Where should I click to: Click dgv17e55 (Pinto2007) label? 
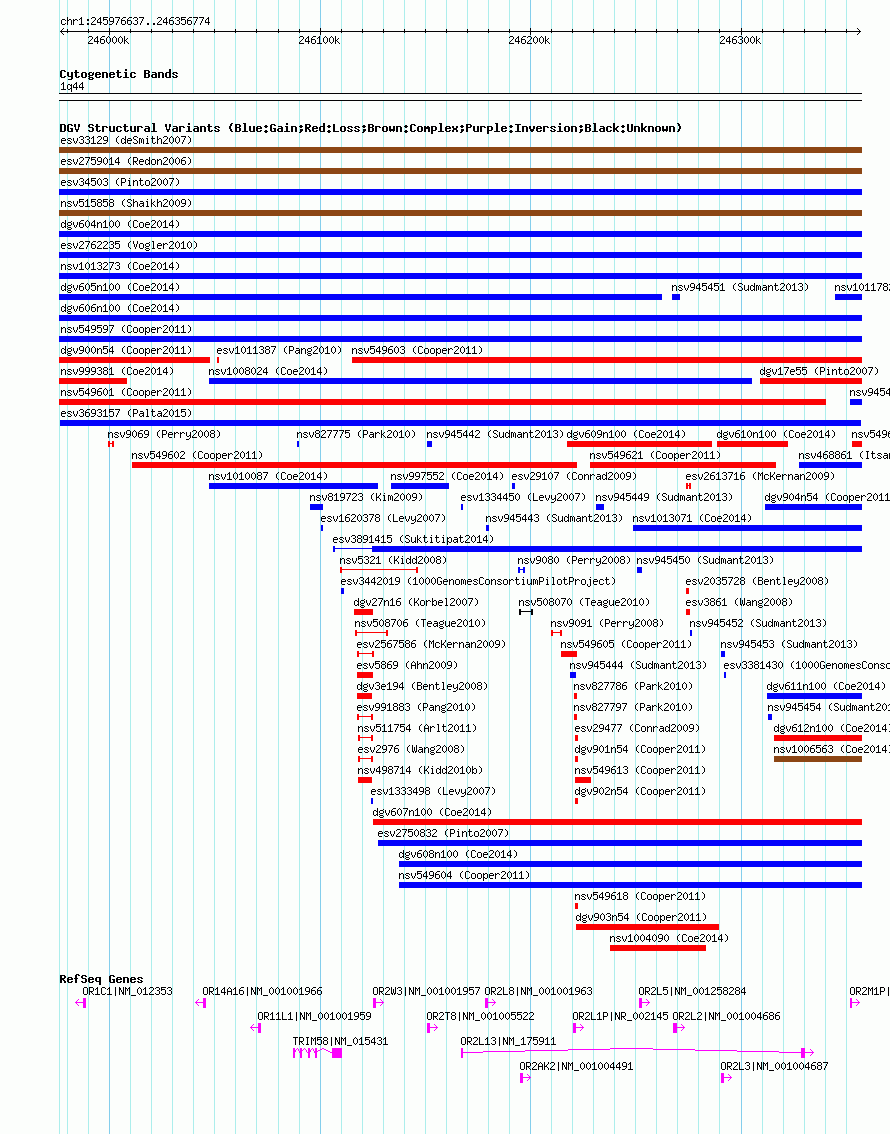click(x=819, y=371)
